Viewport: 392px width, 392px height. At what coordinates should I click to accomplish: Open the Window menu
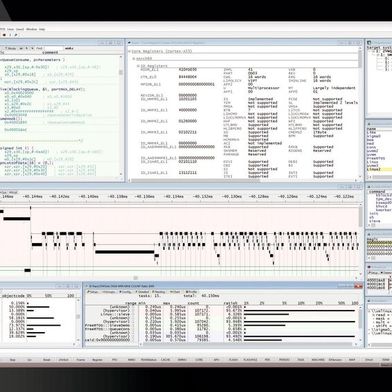32,29
